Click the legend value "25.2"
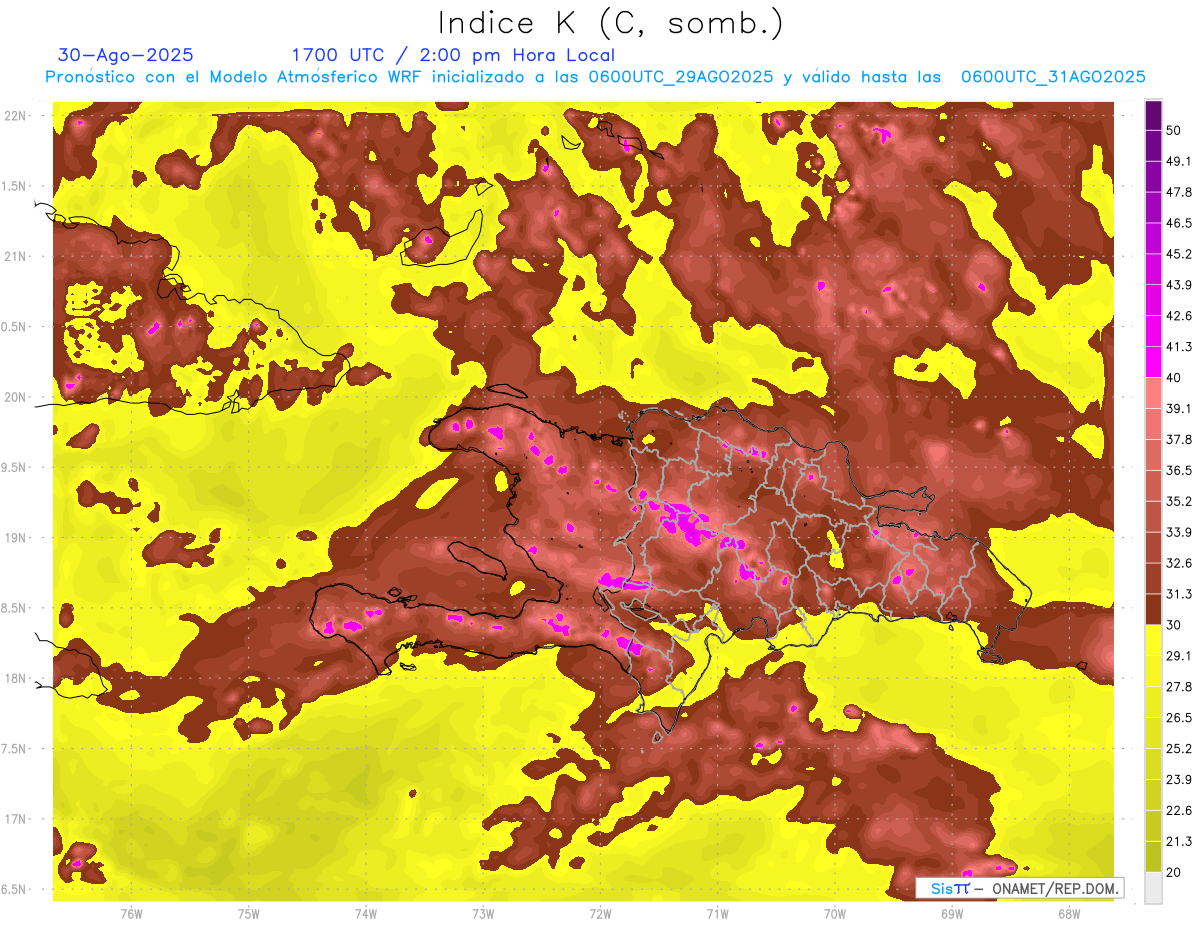Image resolution: width=1200 pixels, height=927 pixels. point(1179,749)
